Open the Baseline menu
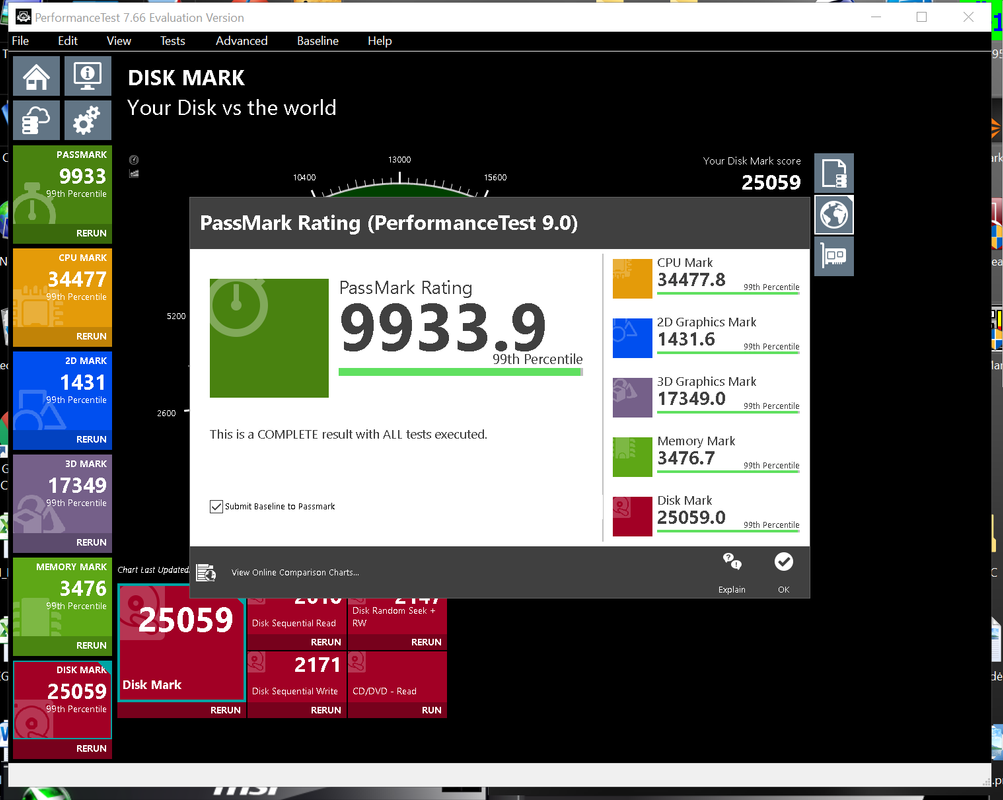This screenshot has height=800, width=1003. (318, 41)
